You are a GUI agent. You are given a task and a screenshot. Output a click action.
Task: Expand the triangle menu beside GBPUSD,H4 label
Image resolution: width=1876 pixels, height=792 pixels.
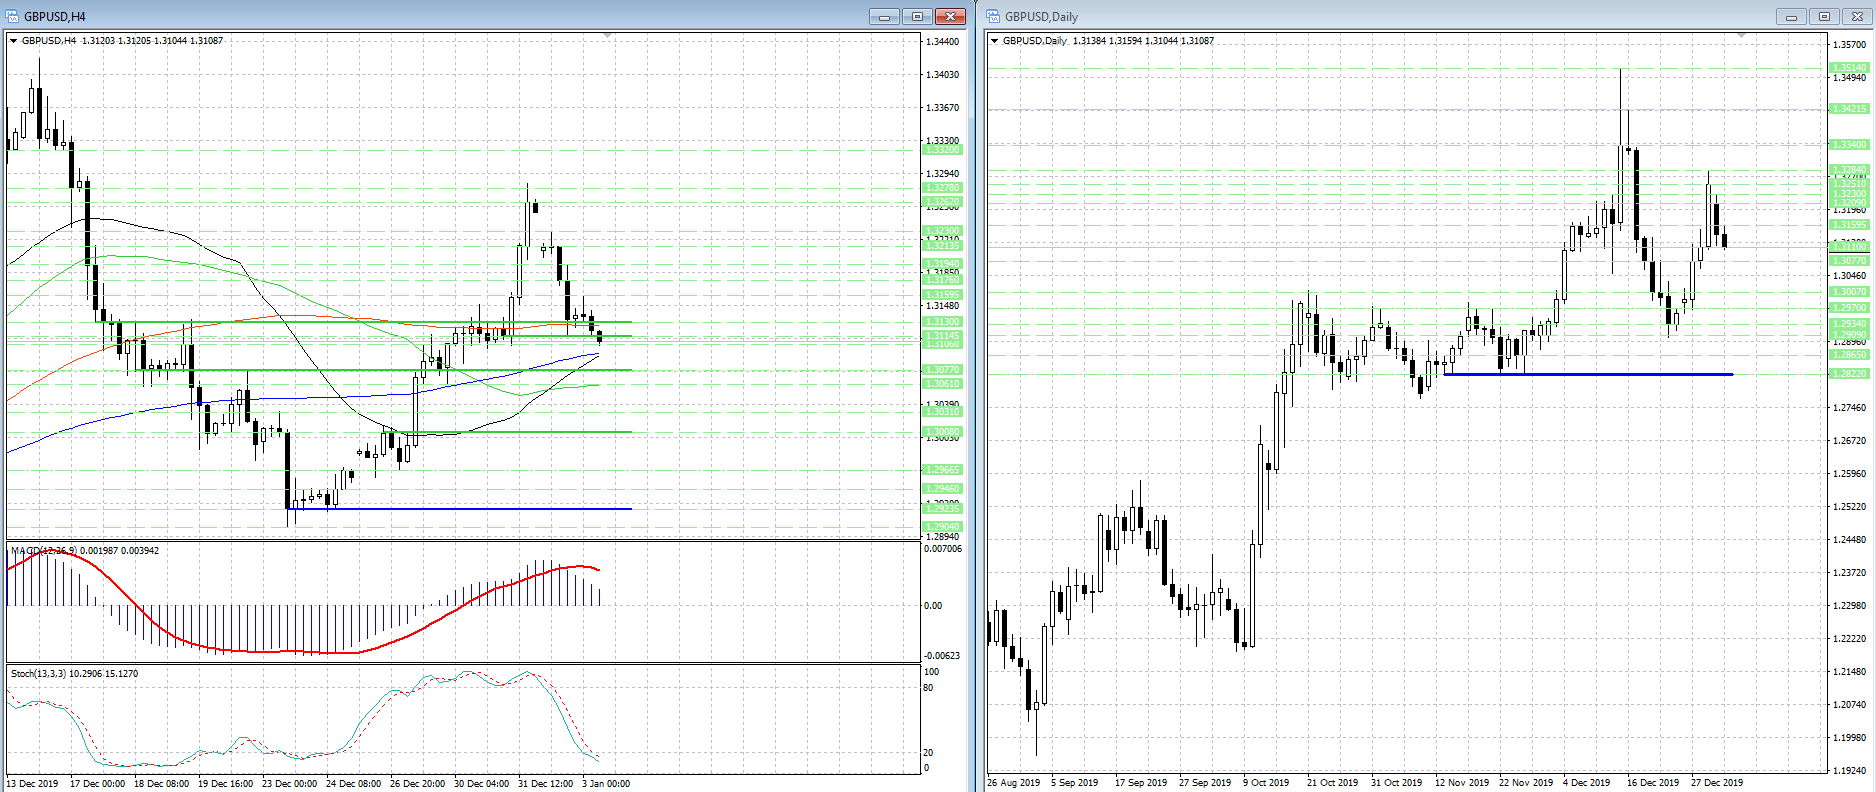pyautogui.click(x=13, y=41)
